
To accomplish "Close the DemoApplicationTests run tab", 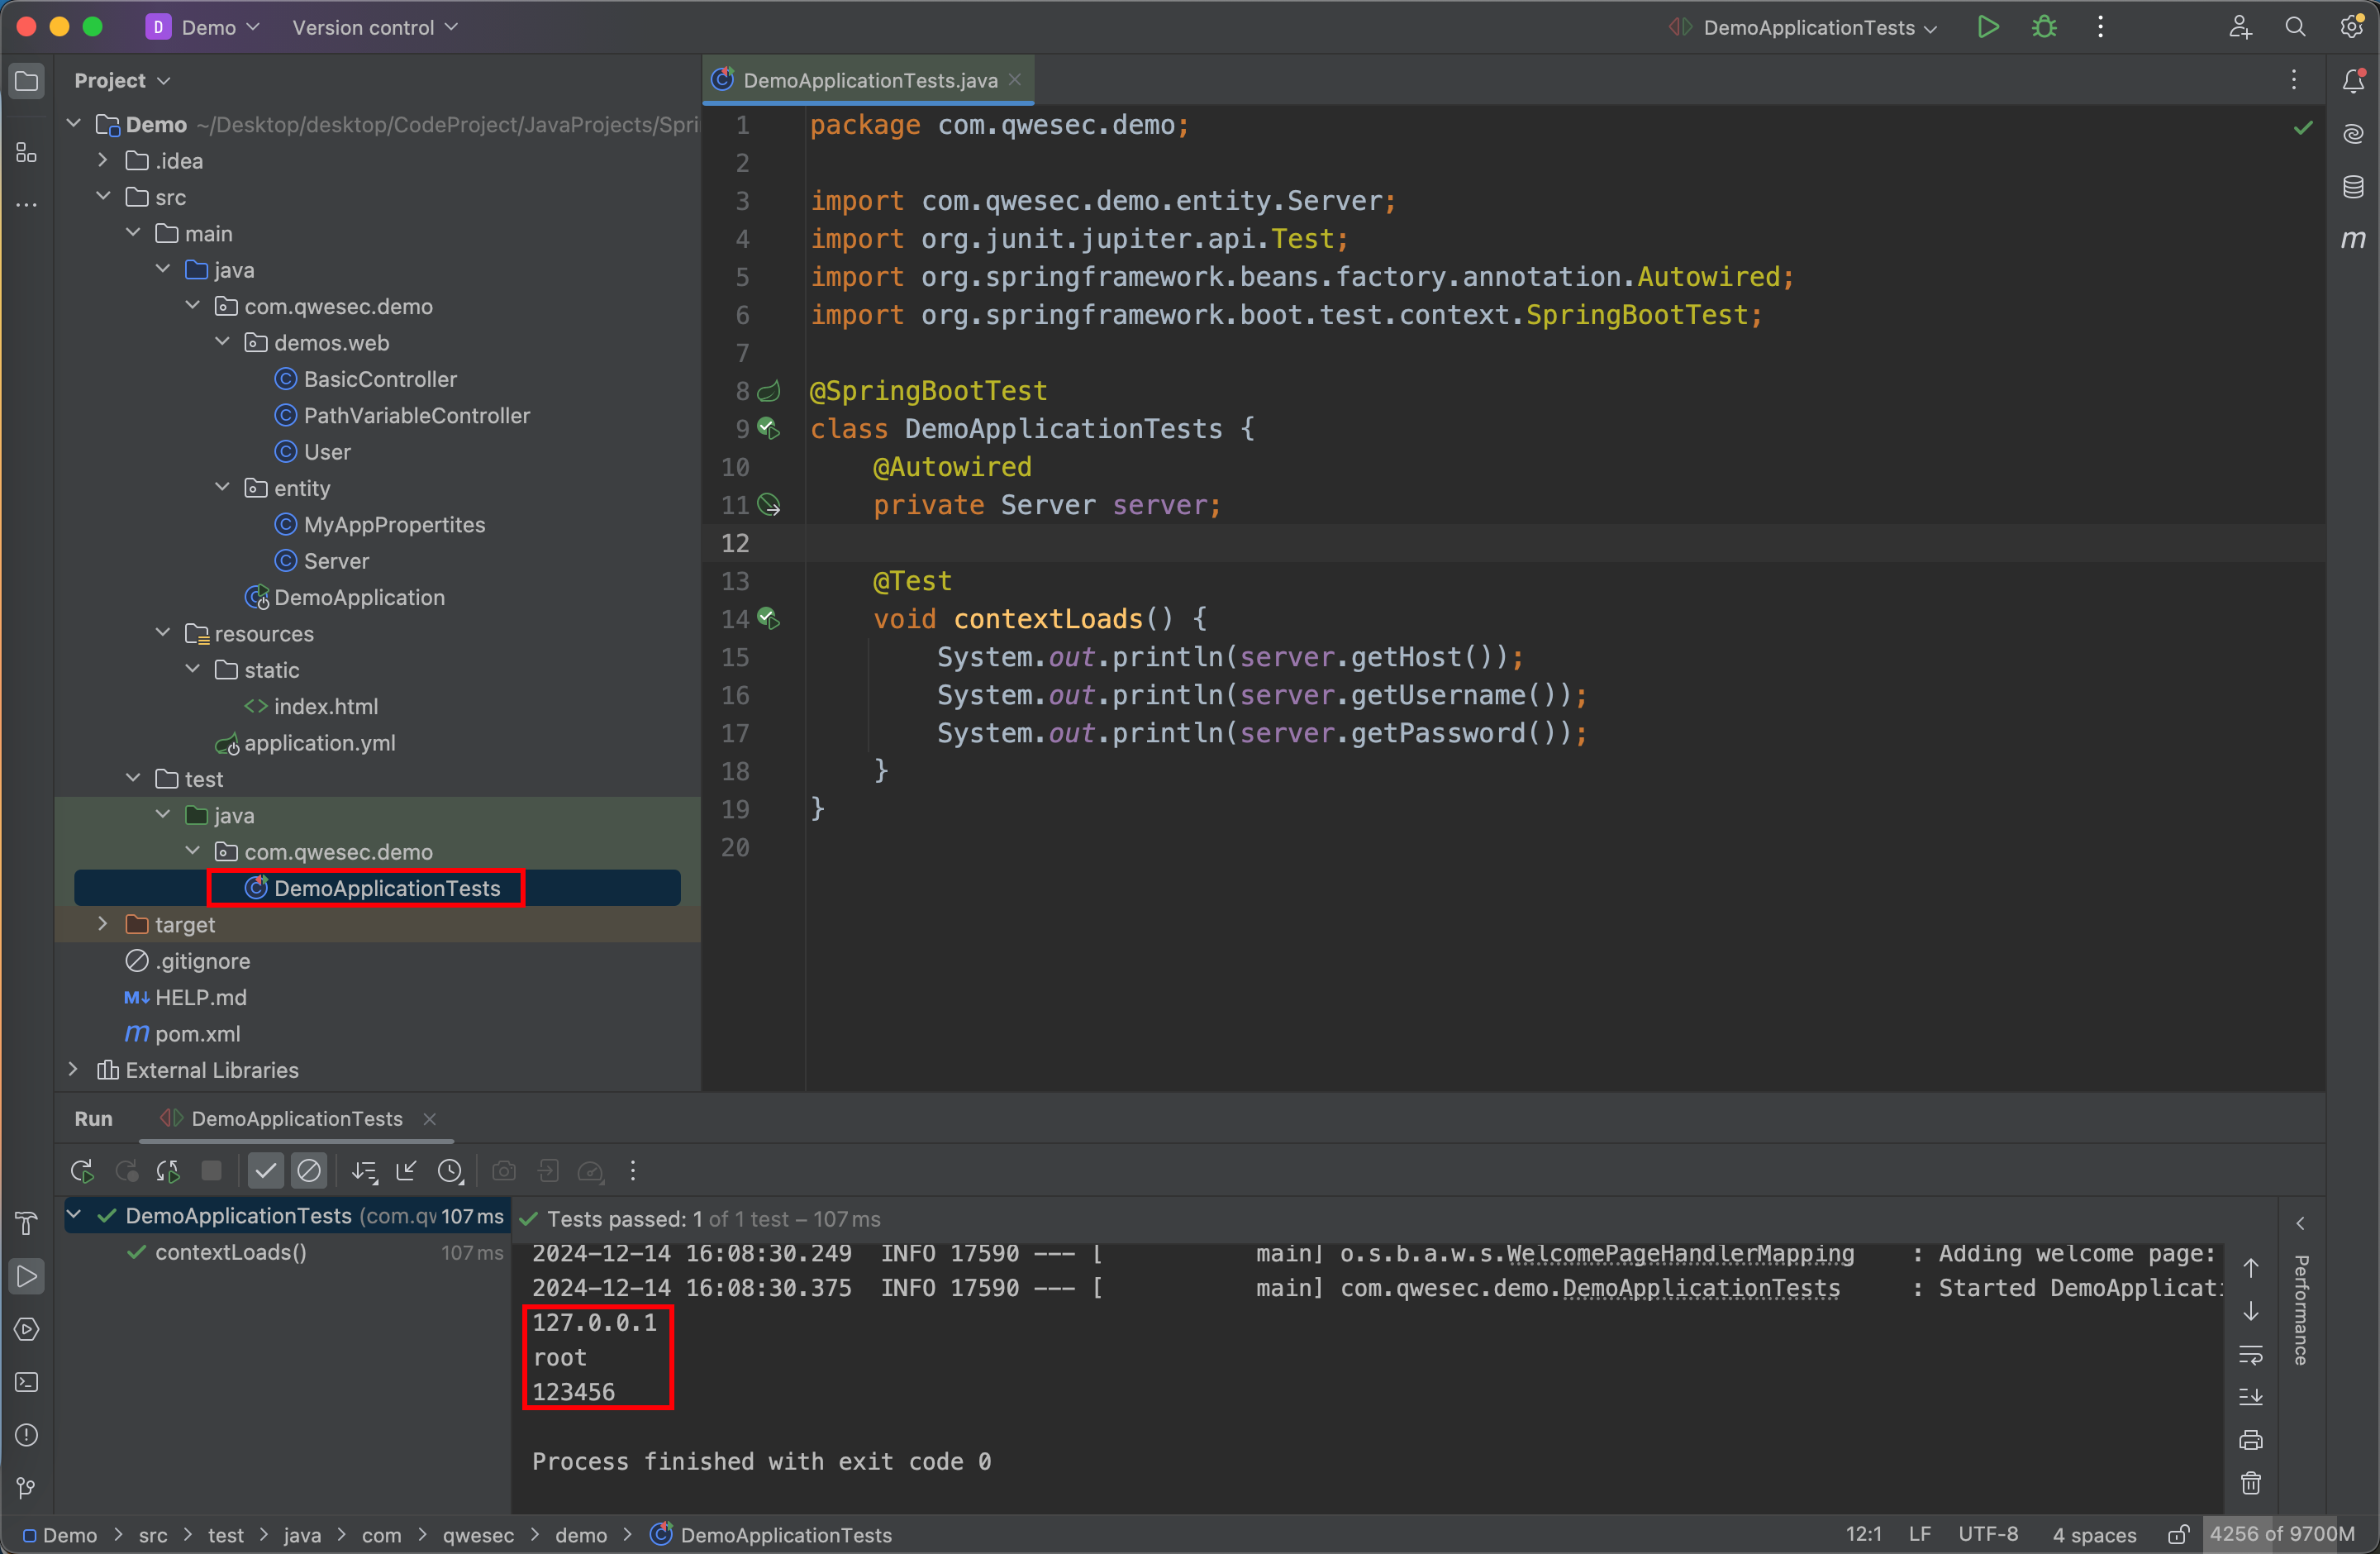I will (x=430, y=1119).
